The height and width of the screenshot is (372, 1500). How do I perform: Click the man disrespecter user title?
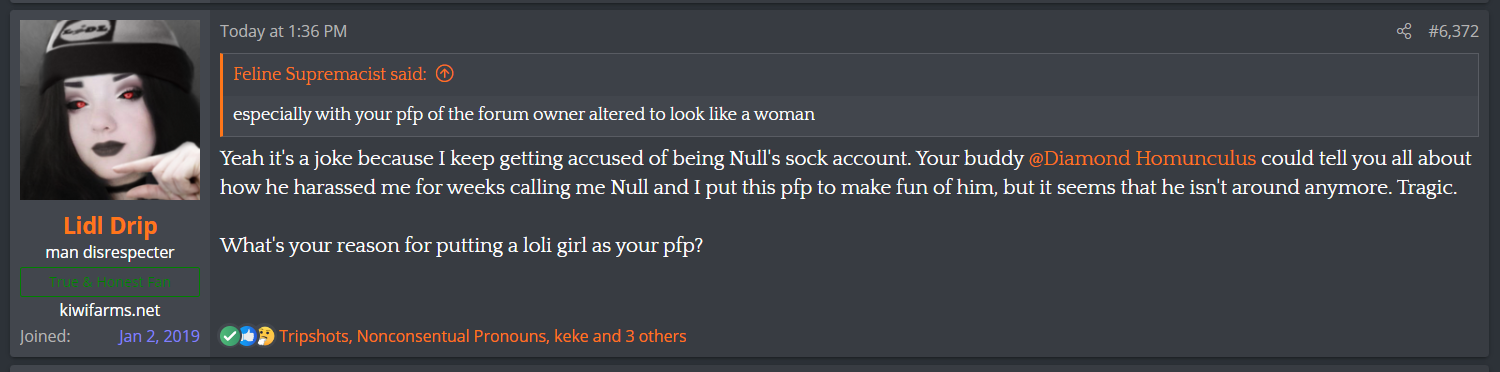point(110,253)
